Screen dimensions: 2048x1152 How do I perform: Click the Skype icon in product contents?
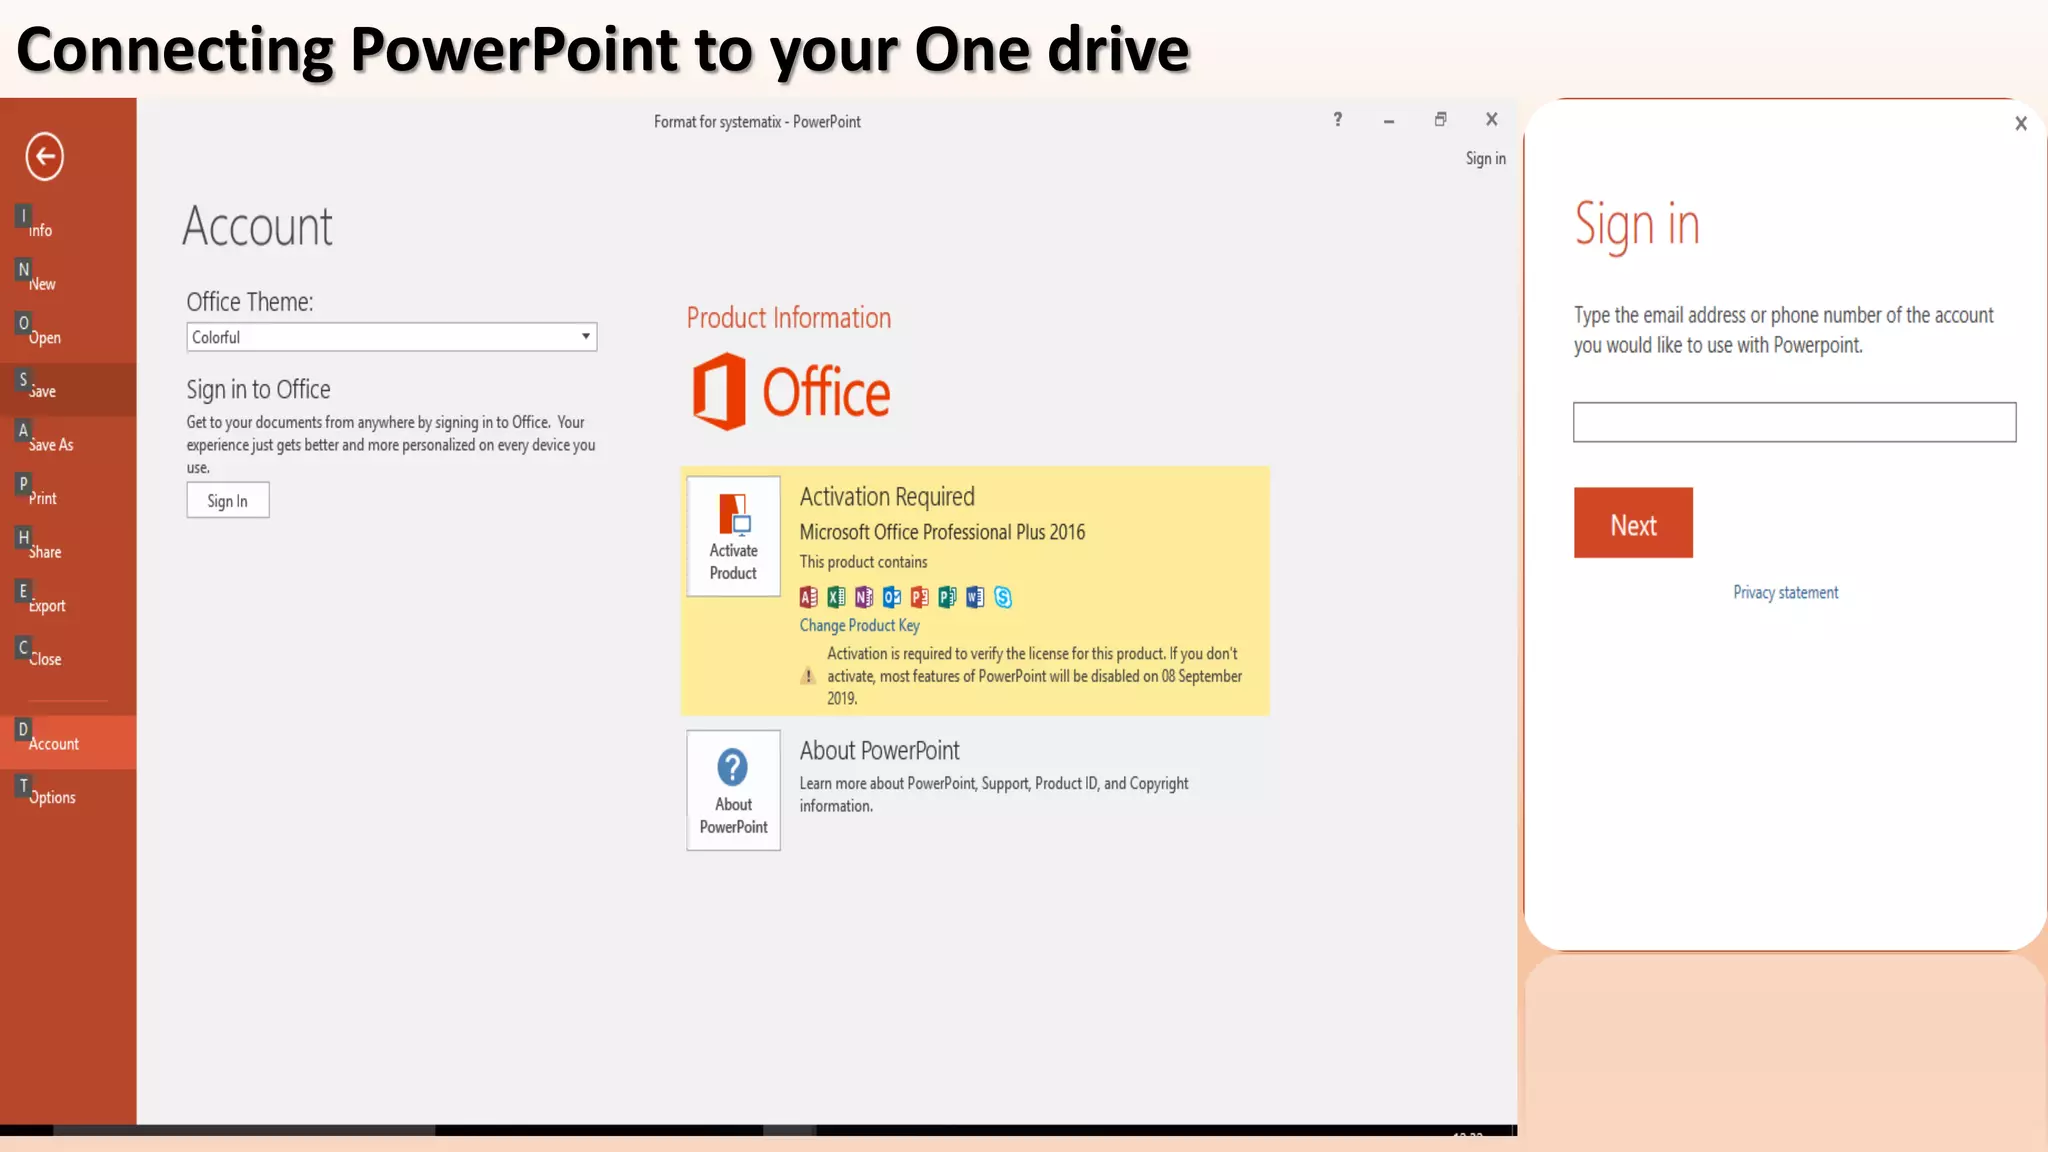coord(1003,597)
